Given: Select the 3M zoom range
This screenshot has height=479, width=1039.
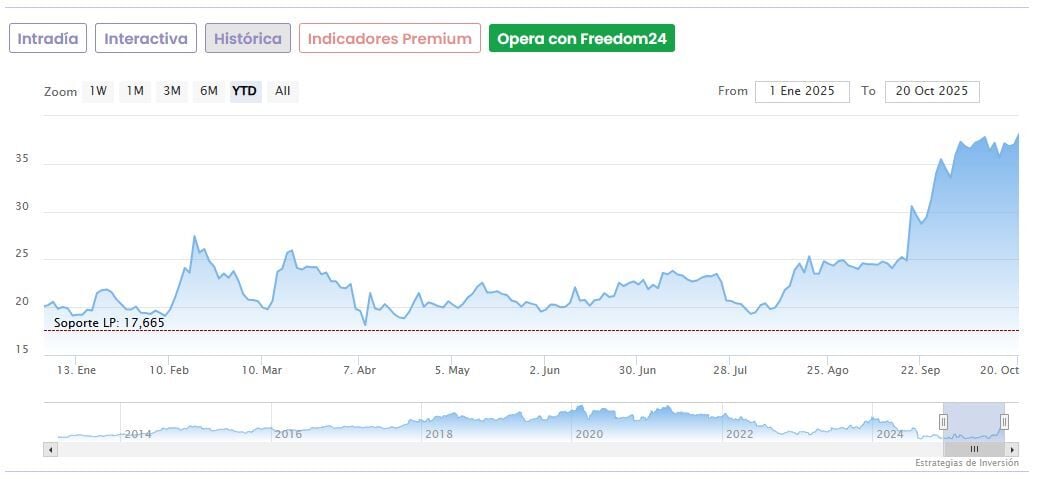Looking at the screenshot, I should click(172, 91).
